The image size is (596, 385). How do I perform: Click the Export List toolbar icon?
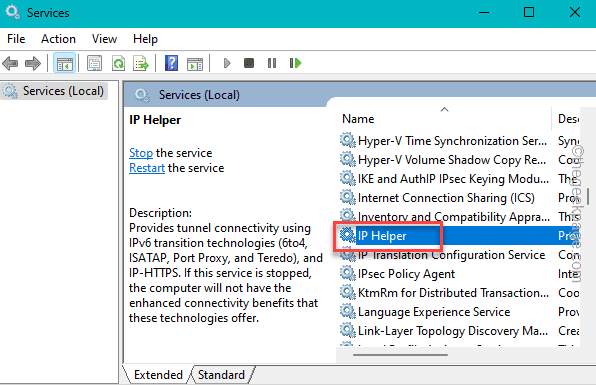pos(141,63)
